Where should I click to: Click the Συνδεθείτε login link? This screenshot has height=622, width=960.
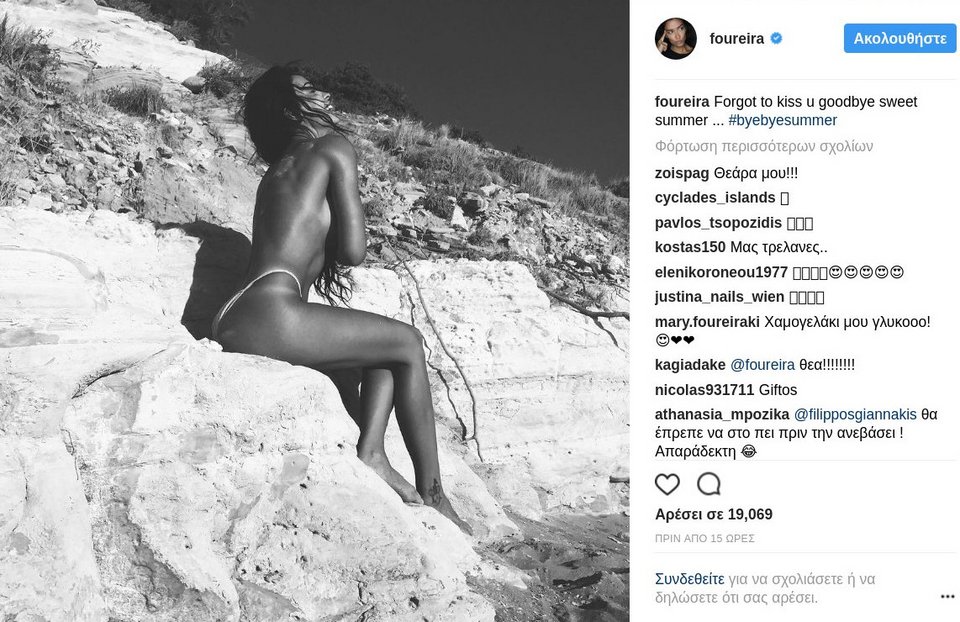689,579
